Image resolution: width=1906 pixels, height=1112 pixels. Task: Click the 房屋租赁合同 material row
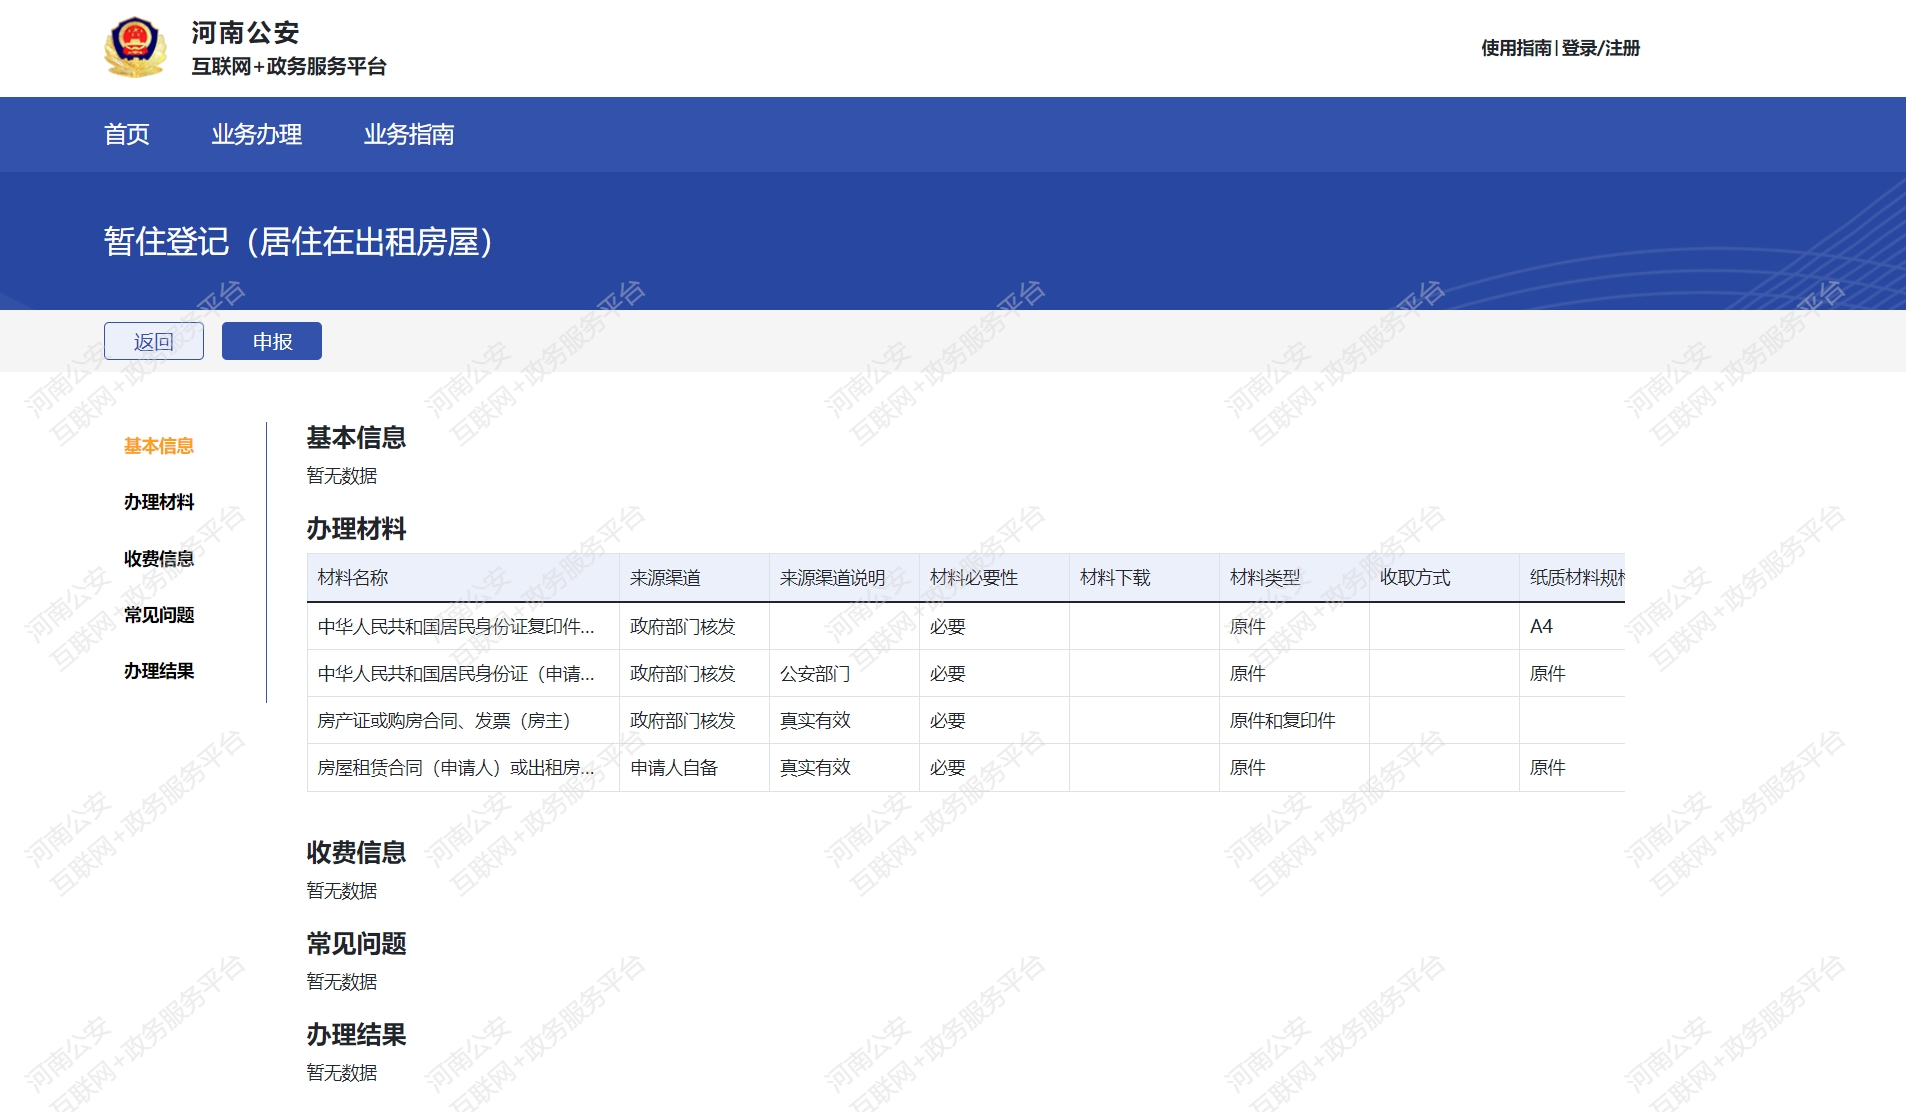tap(456, 768)
